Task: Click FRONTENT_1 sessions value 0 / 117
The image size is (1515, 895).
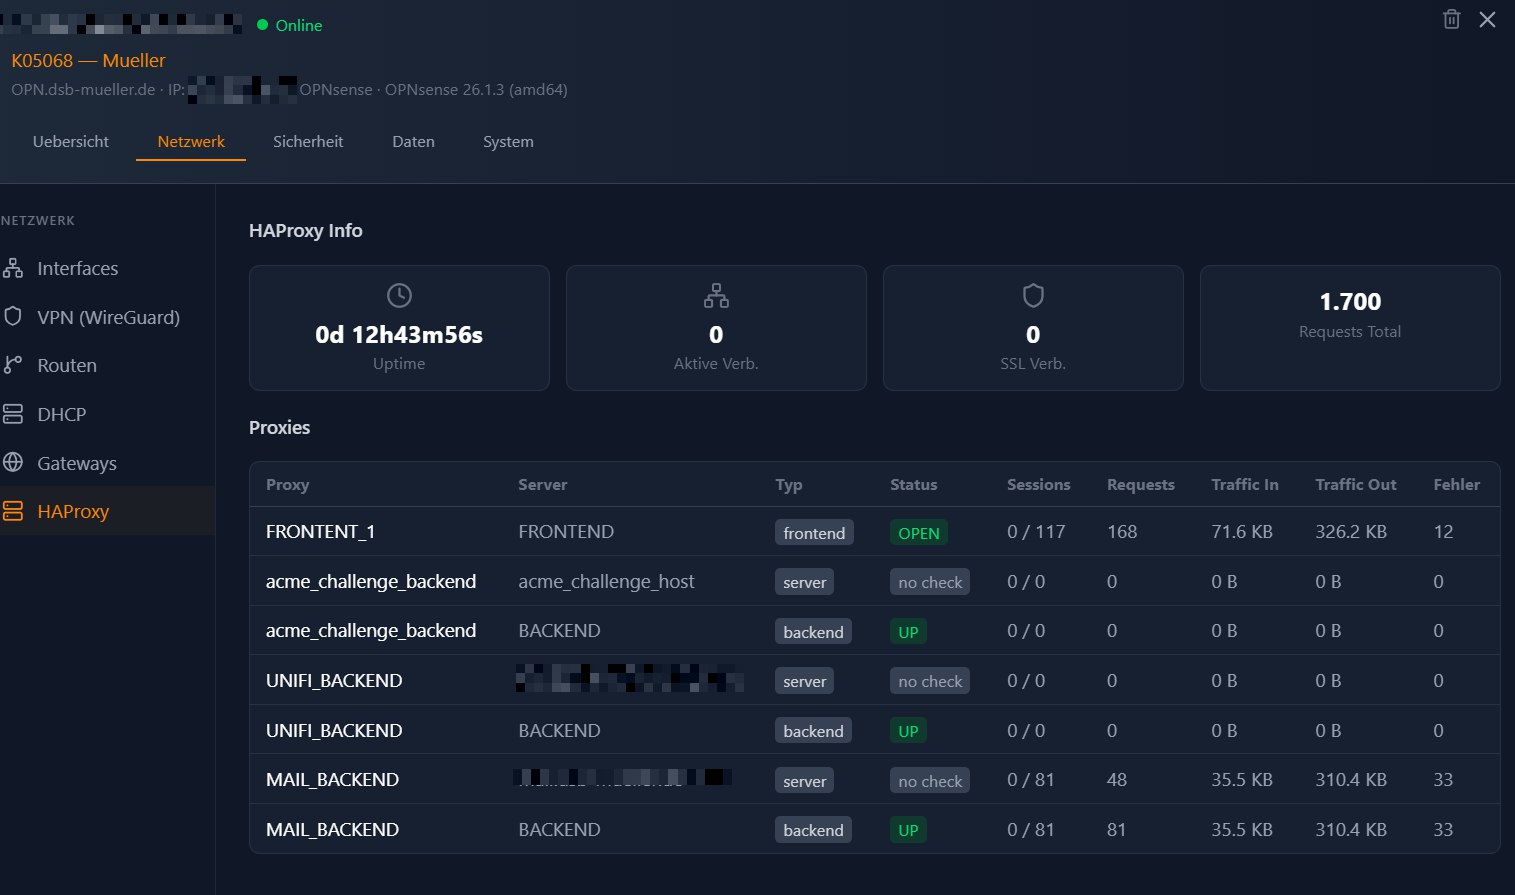Action: (1036, 532)
